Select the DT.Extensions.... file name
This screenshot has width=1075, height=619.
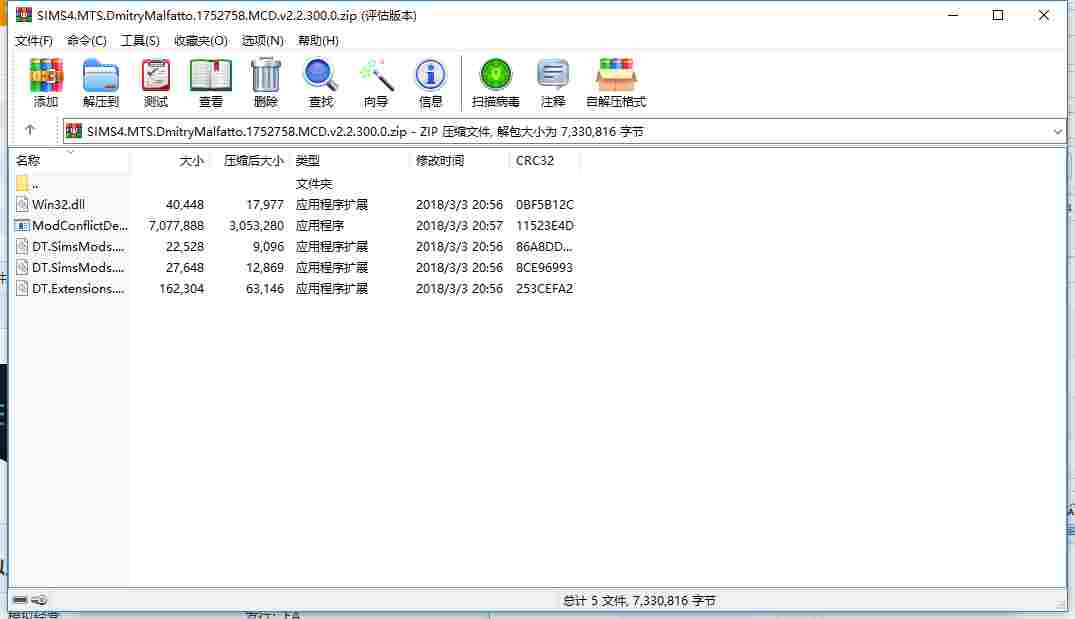[x=78, y=289]
